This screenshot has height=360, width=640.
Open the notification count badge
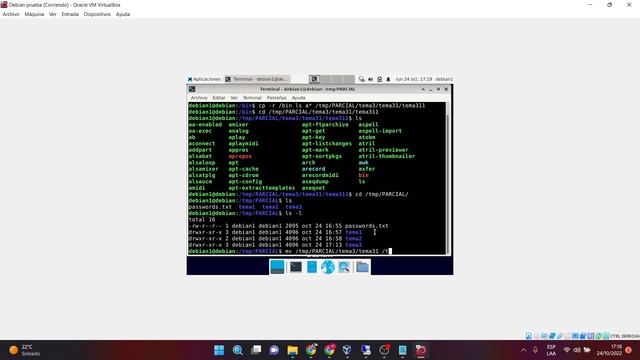click(629, 350)
